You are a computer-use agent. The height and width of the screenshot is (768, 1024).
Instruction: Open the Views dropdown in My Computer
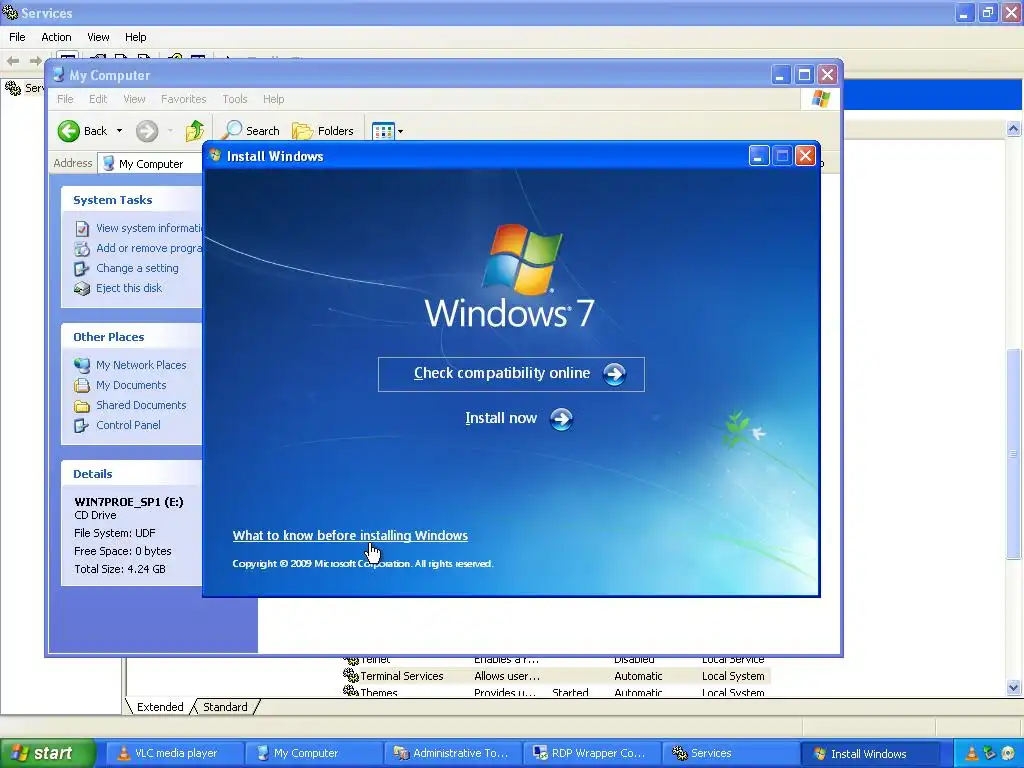387,131
